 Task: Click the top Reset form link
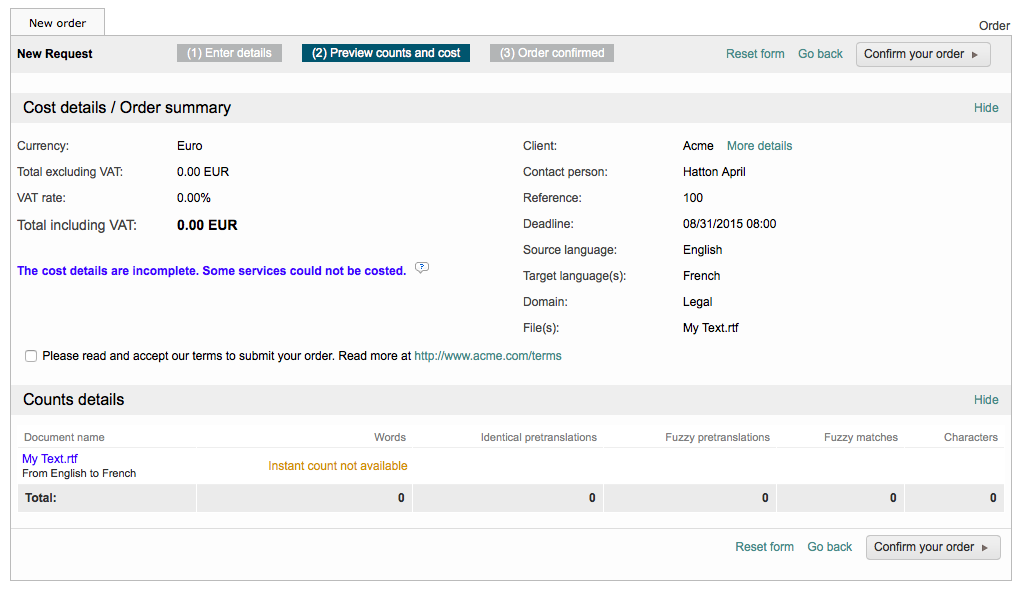click(755, 54)
